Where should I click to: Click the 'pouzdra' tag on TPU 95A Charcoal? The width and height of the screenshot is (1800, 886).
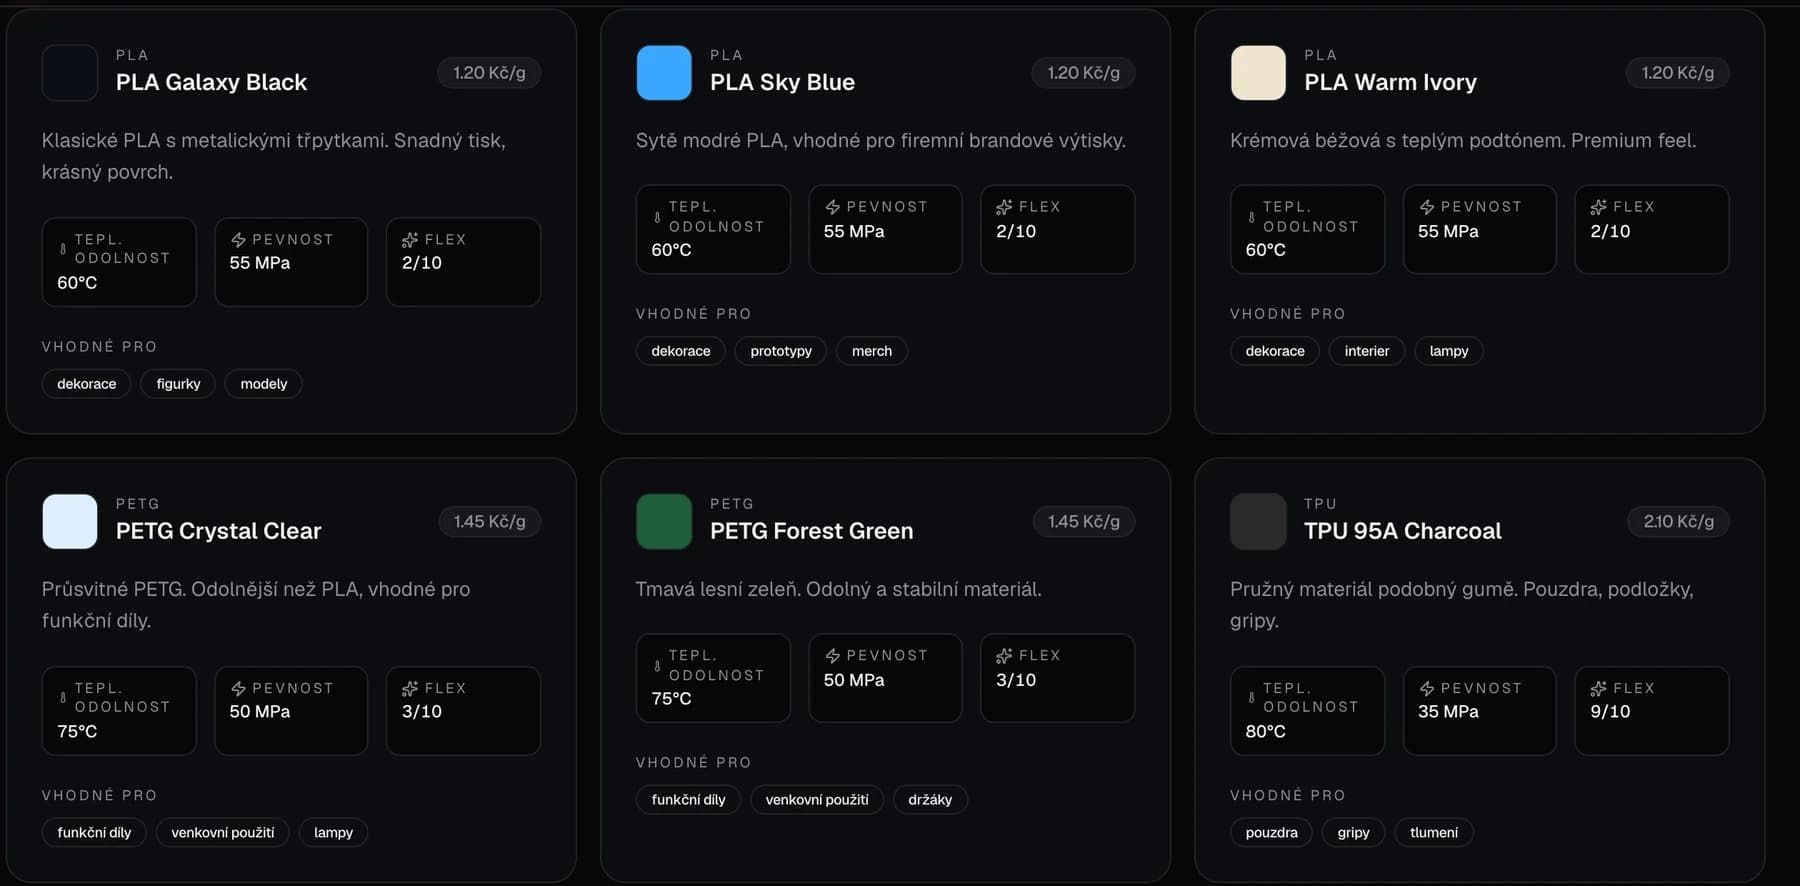tap(1272, 833)
